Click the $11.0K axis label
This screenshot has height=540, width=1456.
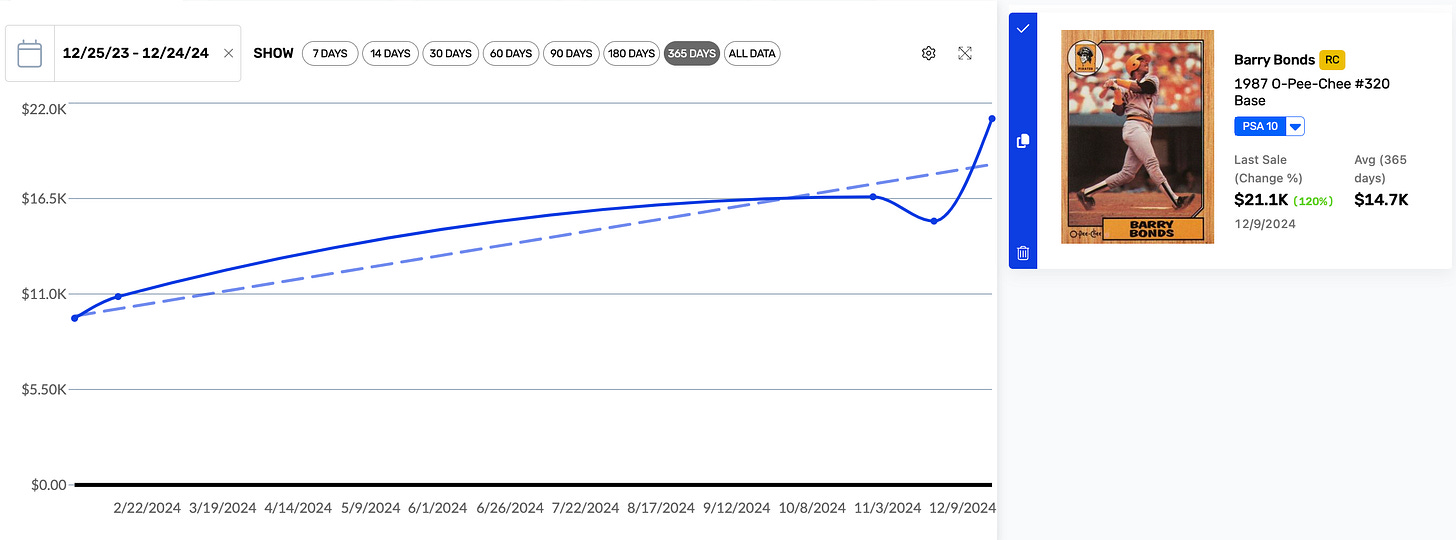pyautogui.click(x=44, y=294)
